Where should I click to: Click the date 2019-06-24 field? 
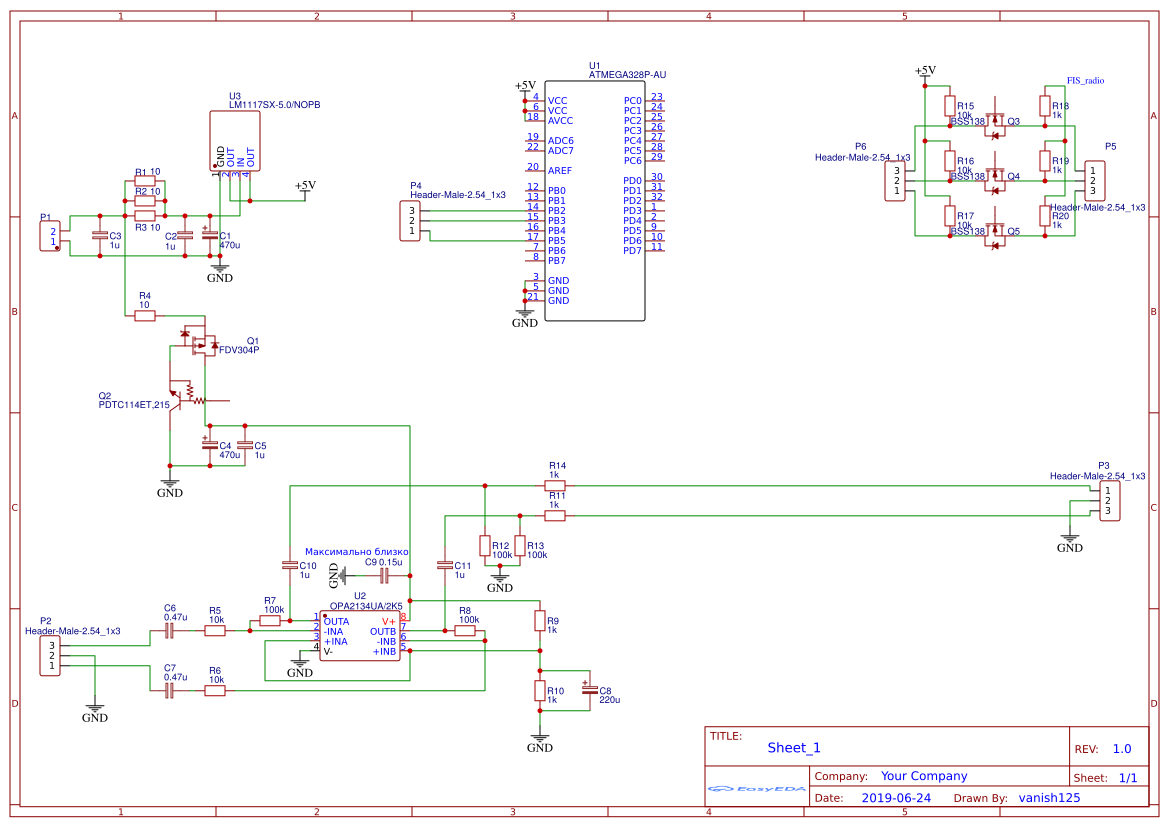895,798
